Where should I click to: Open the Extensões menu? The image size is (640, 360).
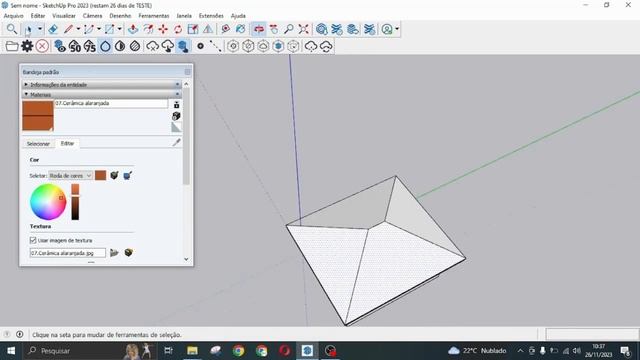(x=211, y=16)
